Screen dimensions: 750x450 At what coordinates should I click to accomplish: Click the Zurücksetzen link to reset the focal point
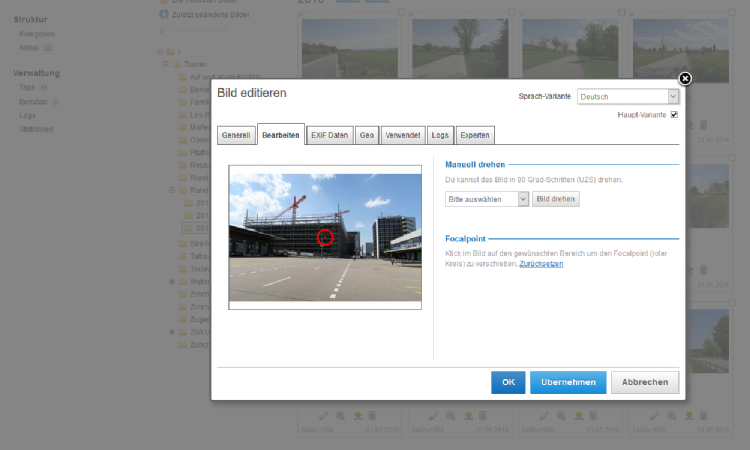[x=541, y=263]
